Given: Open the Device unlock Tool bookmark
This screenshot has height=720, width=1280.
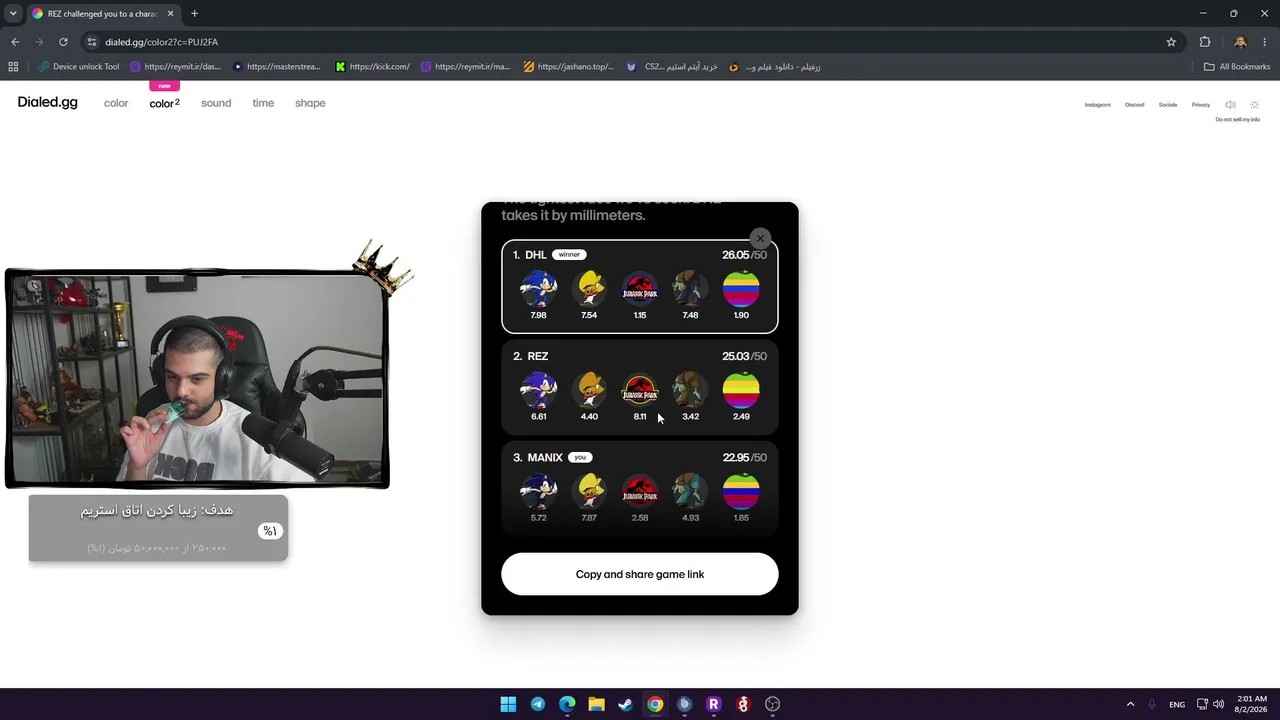Looking at the screenshot, I should (x=79, y=67).
